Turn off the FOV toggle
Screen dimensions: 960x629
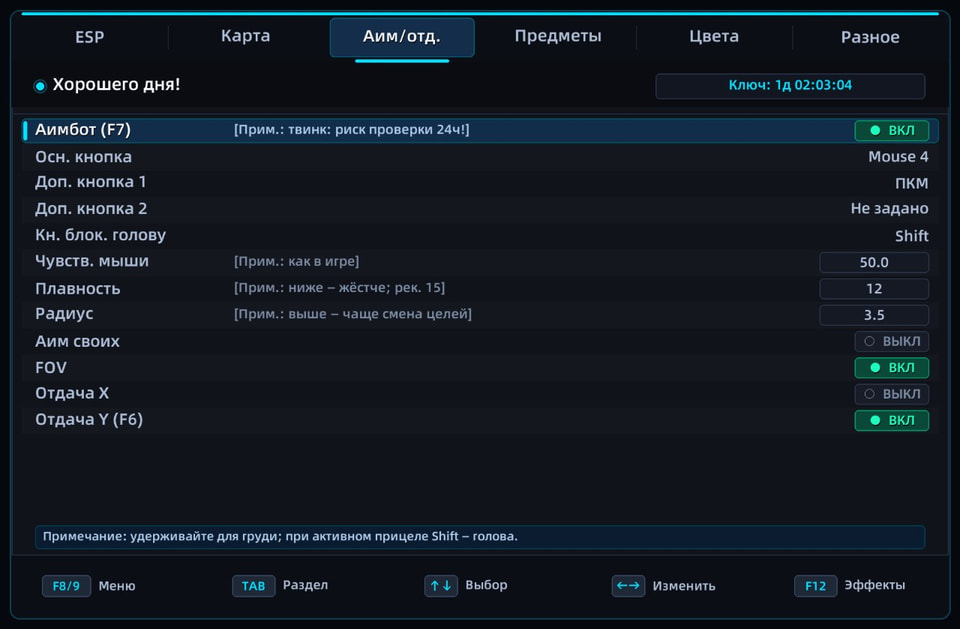click(x=891, y=367)
